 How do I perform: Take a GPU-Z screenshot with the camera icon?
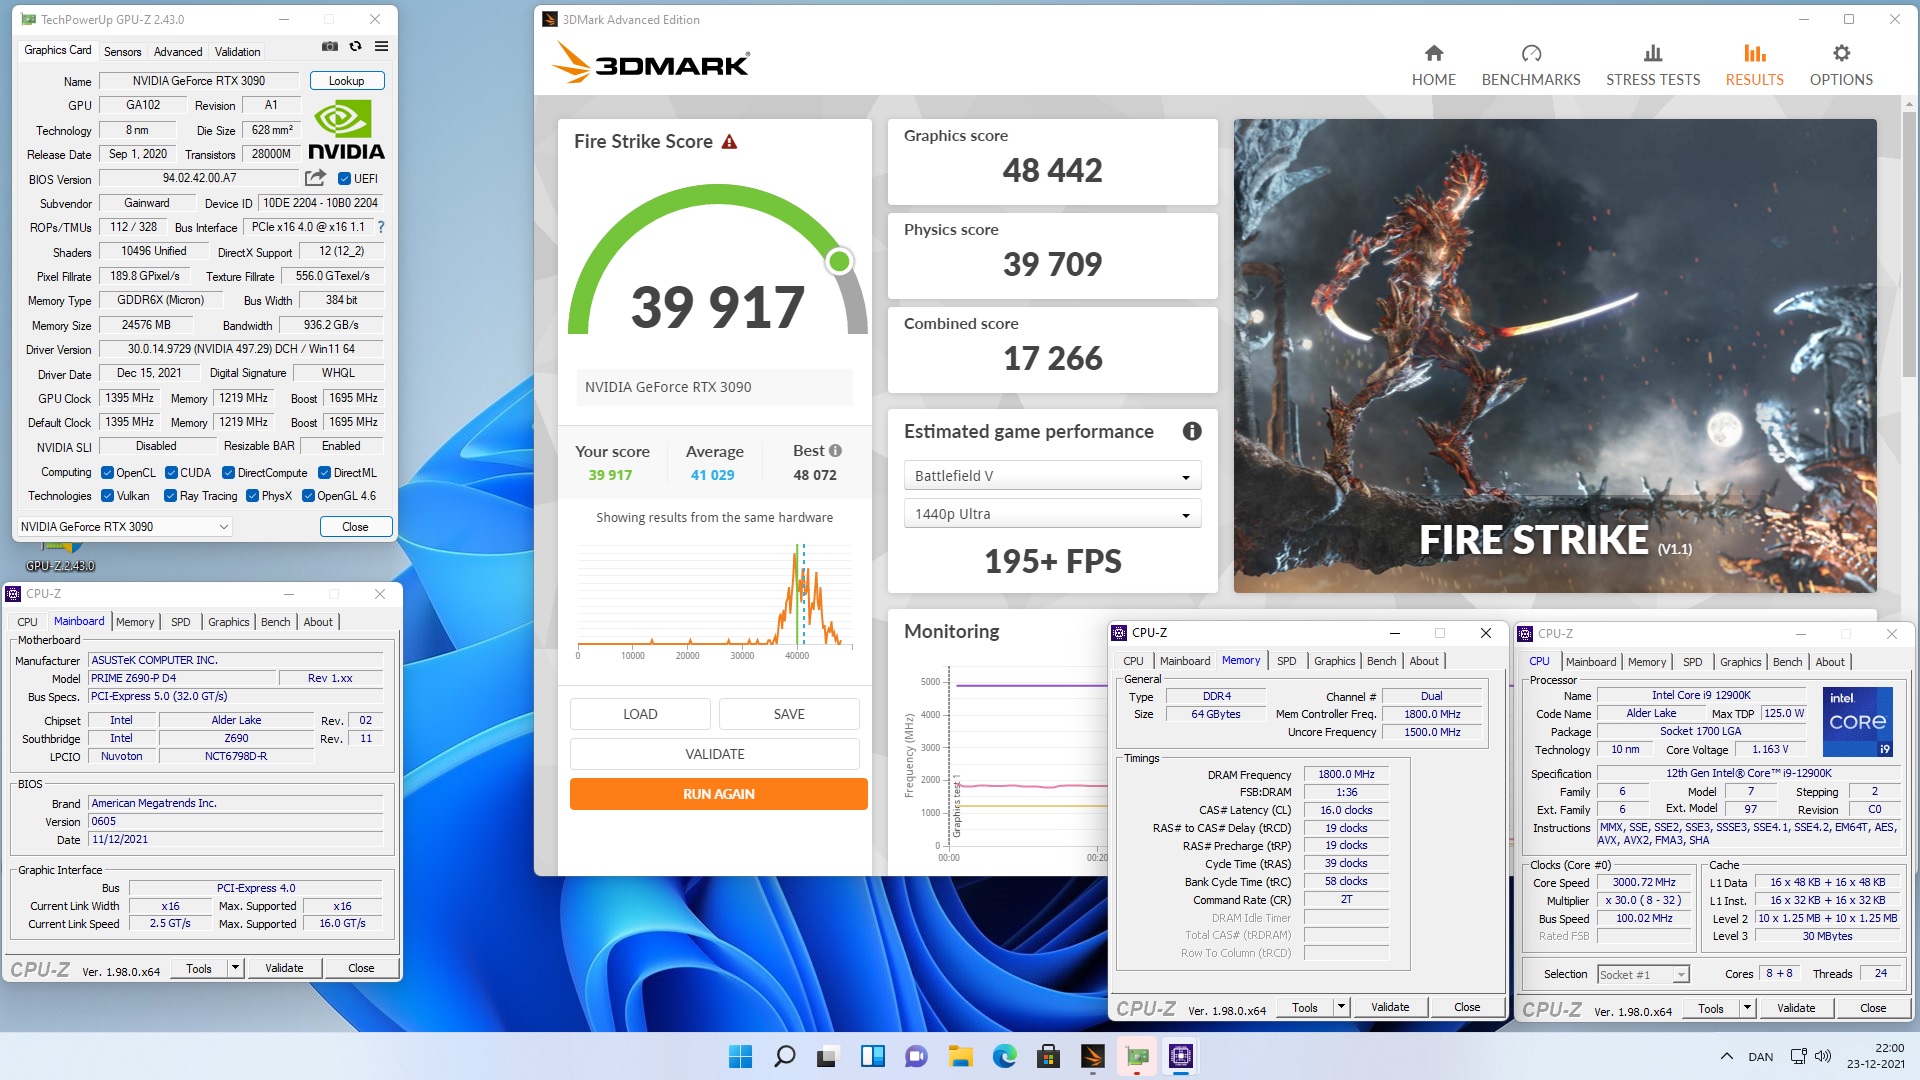pos(329,47)
